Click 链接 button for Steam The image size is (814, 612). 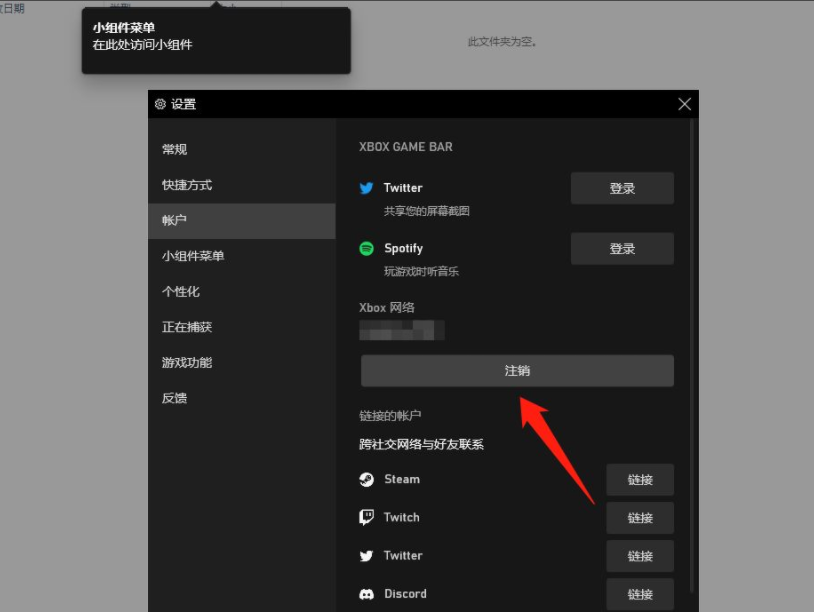[x=640, y=480]
